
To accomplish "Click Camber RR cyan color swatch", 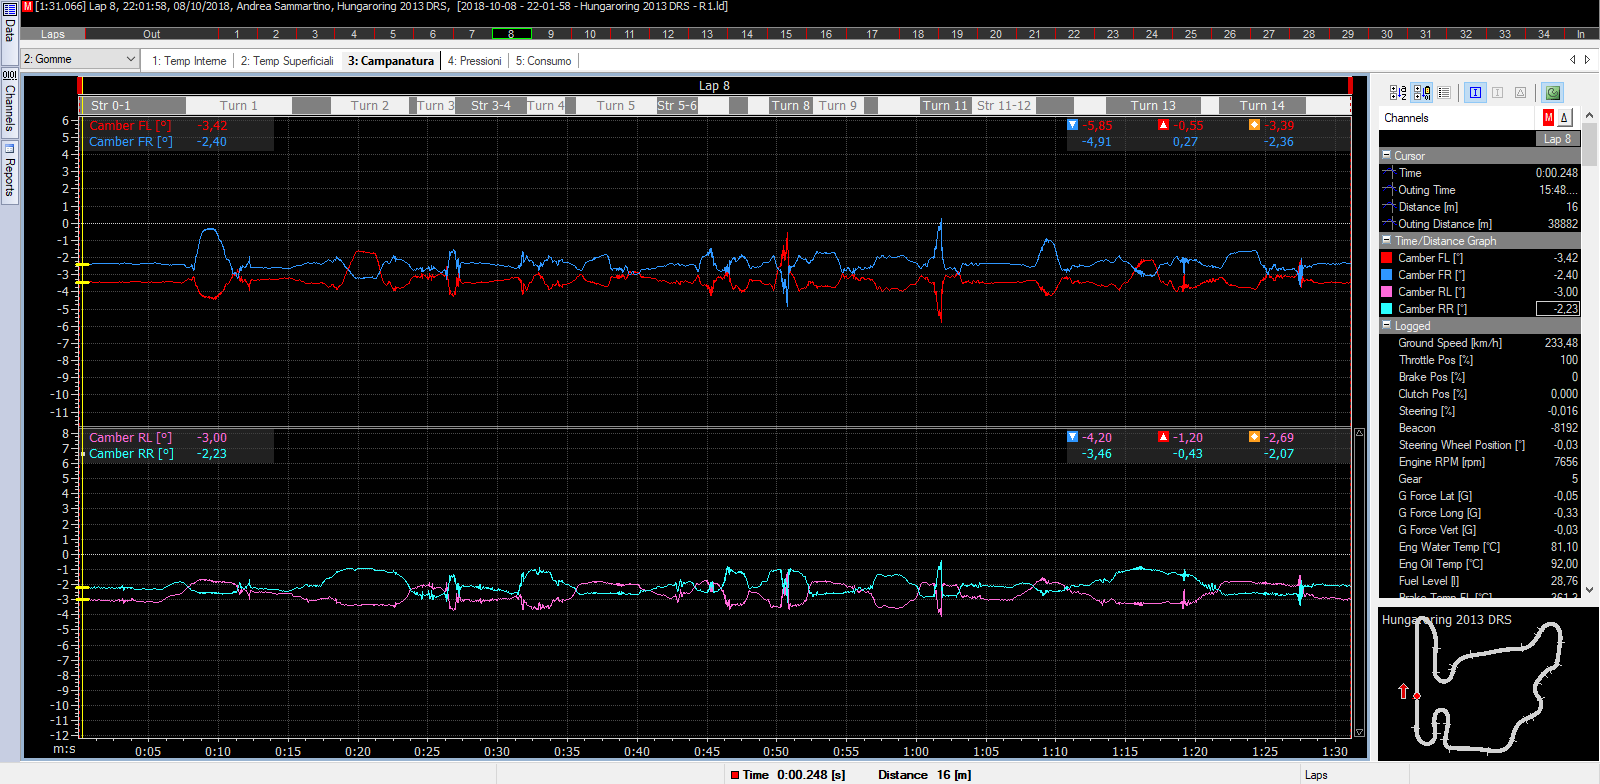I will (1386, 308).
